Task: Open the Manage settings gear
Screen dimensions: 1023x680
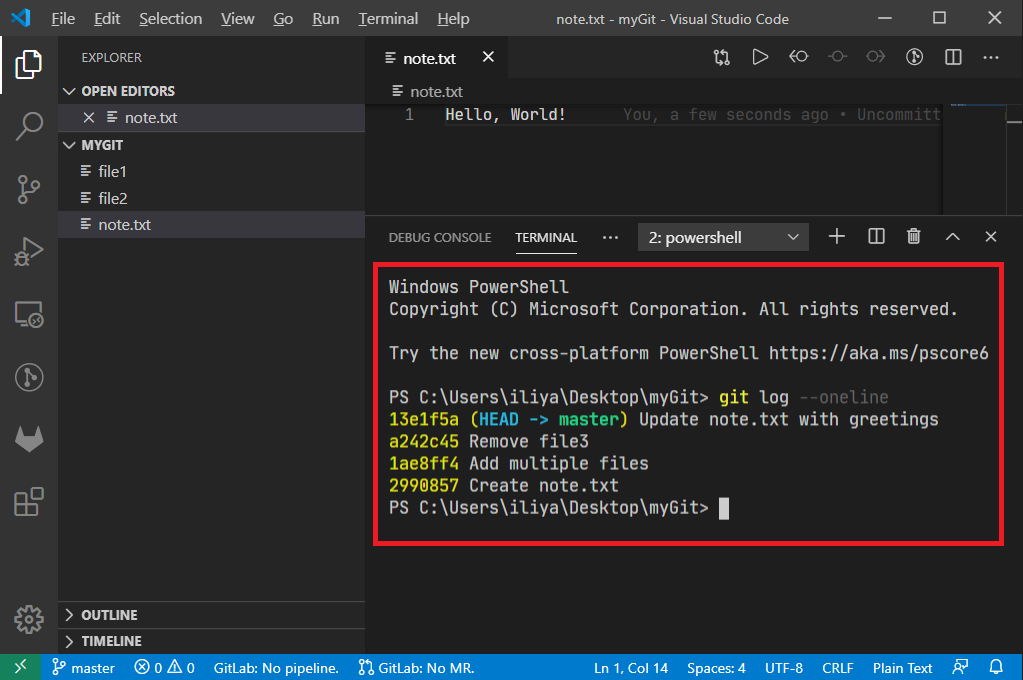Action: [29, 619]
